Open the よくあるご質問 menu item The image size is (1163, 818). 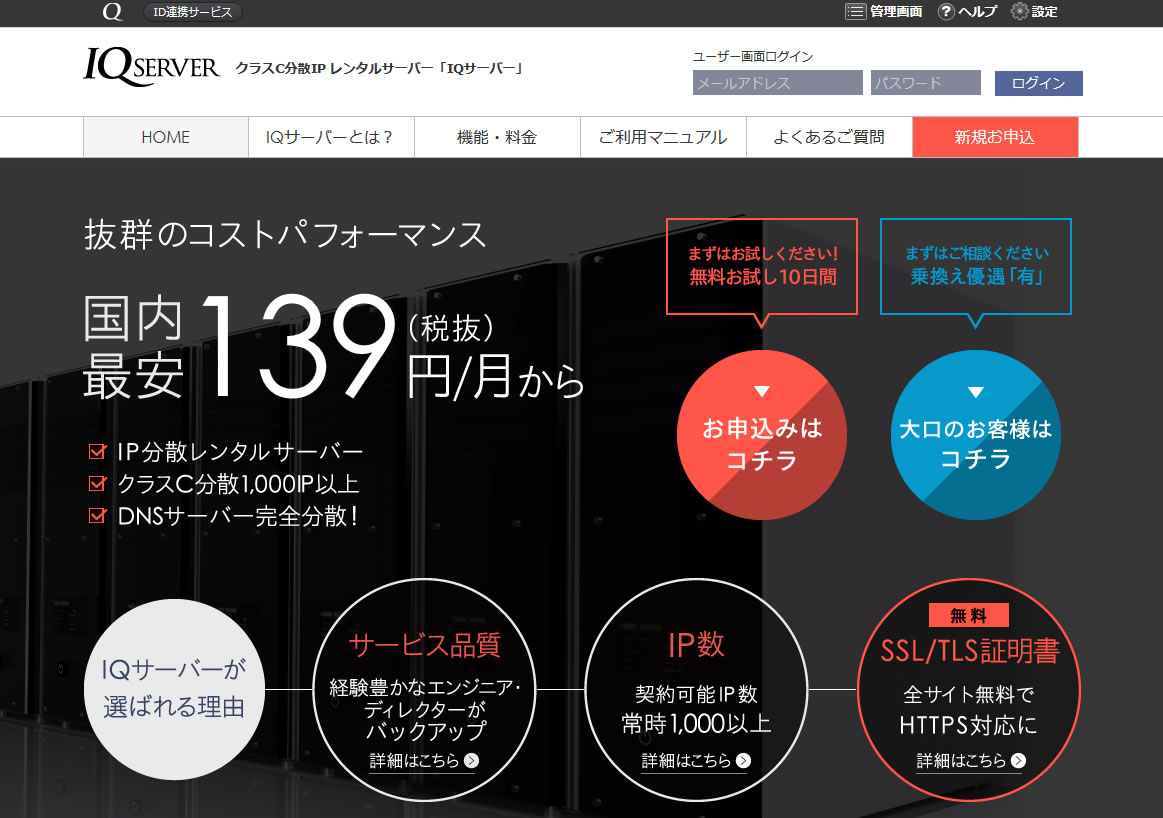point(829,137)
